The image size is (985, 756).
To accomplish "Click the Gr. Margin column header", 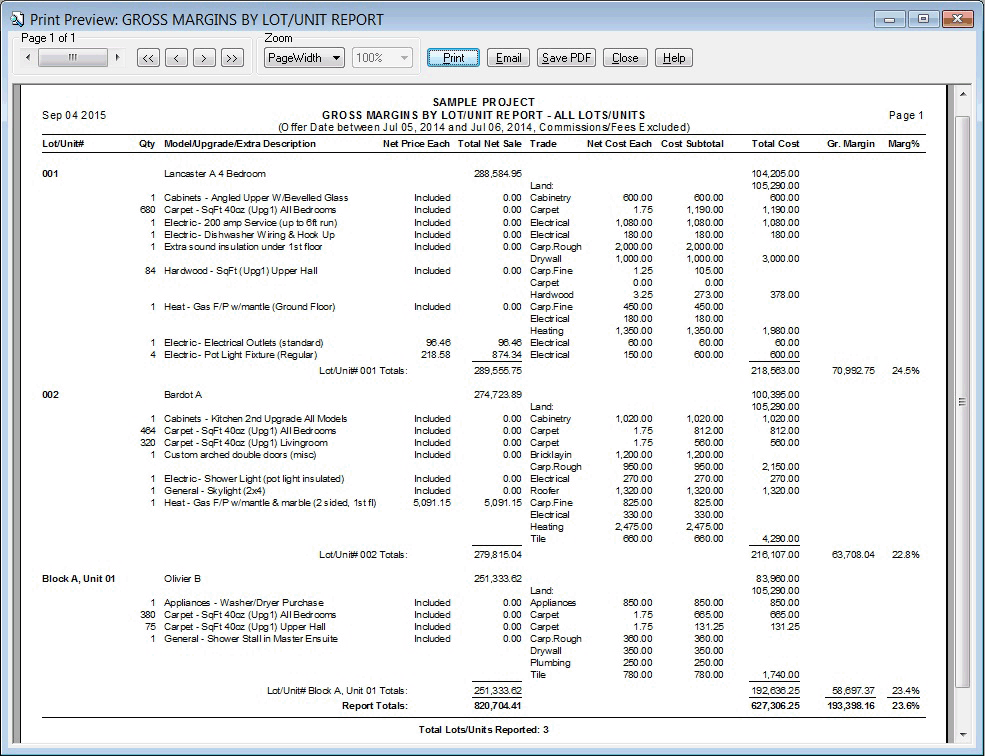I will tap(851, 144).
